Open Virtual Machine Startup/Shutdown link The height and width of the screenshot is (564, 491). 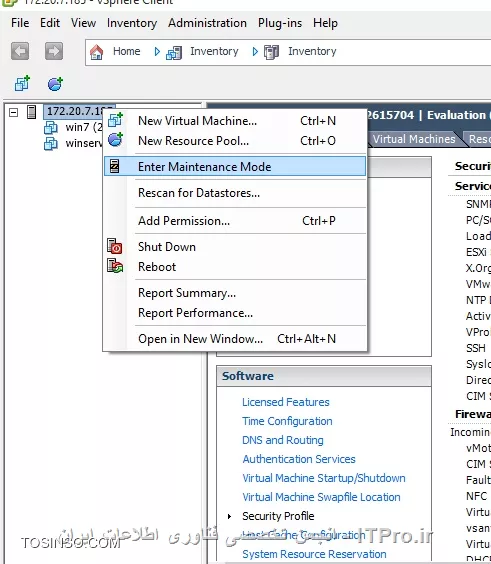click(x=324, y=478)
